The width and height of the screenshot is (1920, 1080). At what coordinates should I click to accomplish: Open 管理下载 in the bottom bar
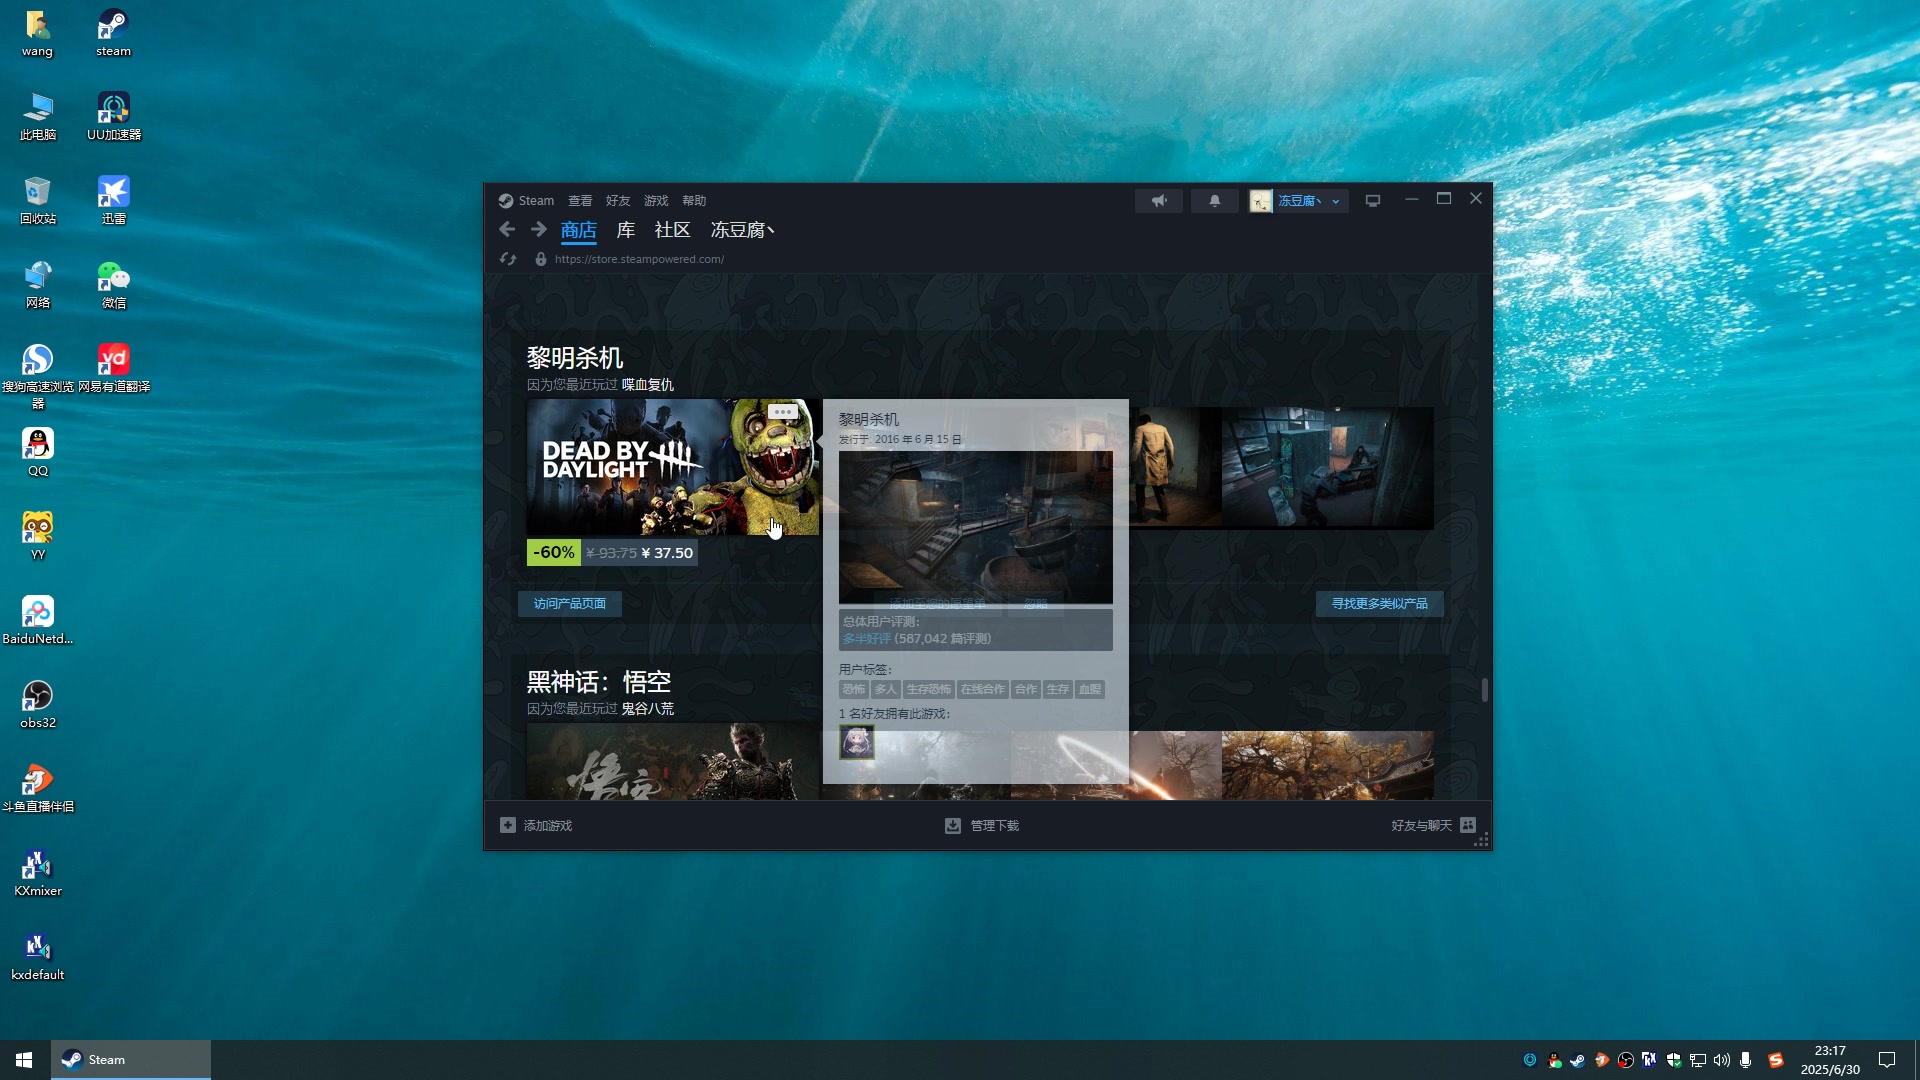tap(982, 826)
